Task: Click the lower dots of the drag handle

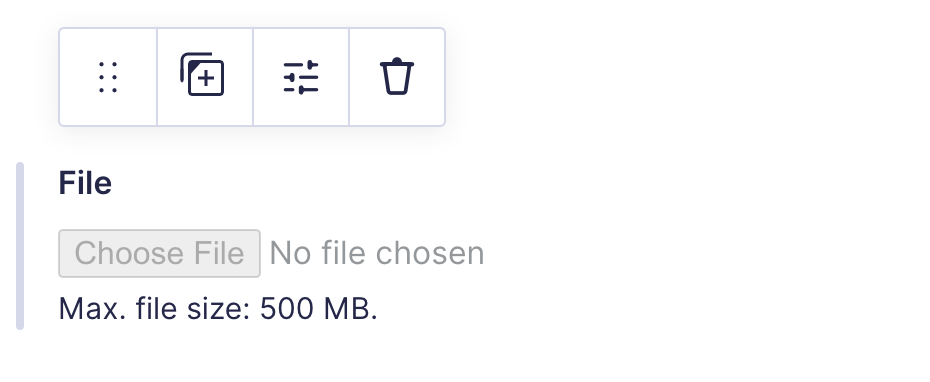Action: point(108,91)
